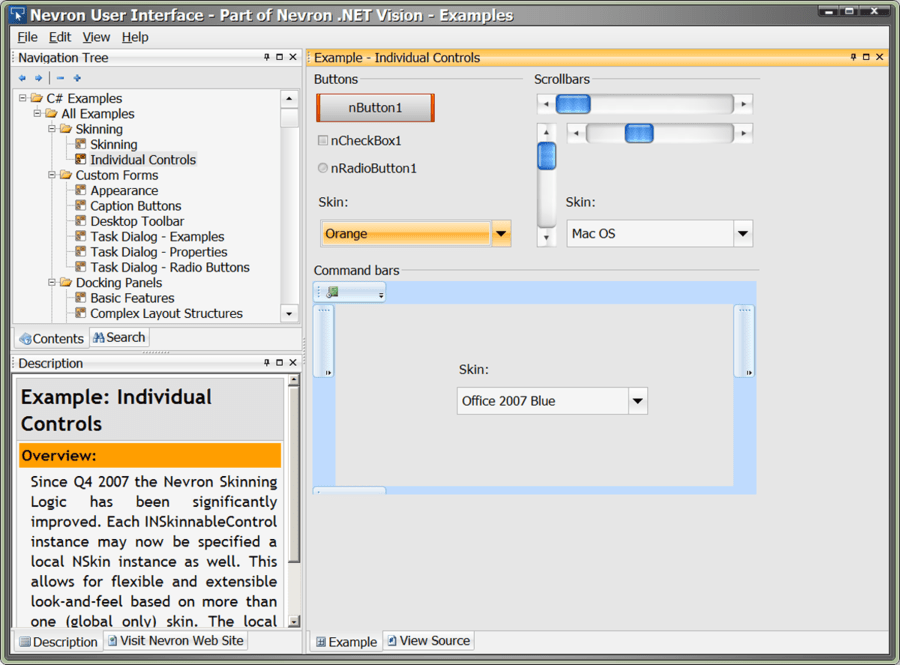
Task: Open the Mac OS skin dropdown
Action: click(740, 233)
